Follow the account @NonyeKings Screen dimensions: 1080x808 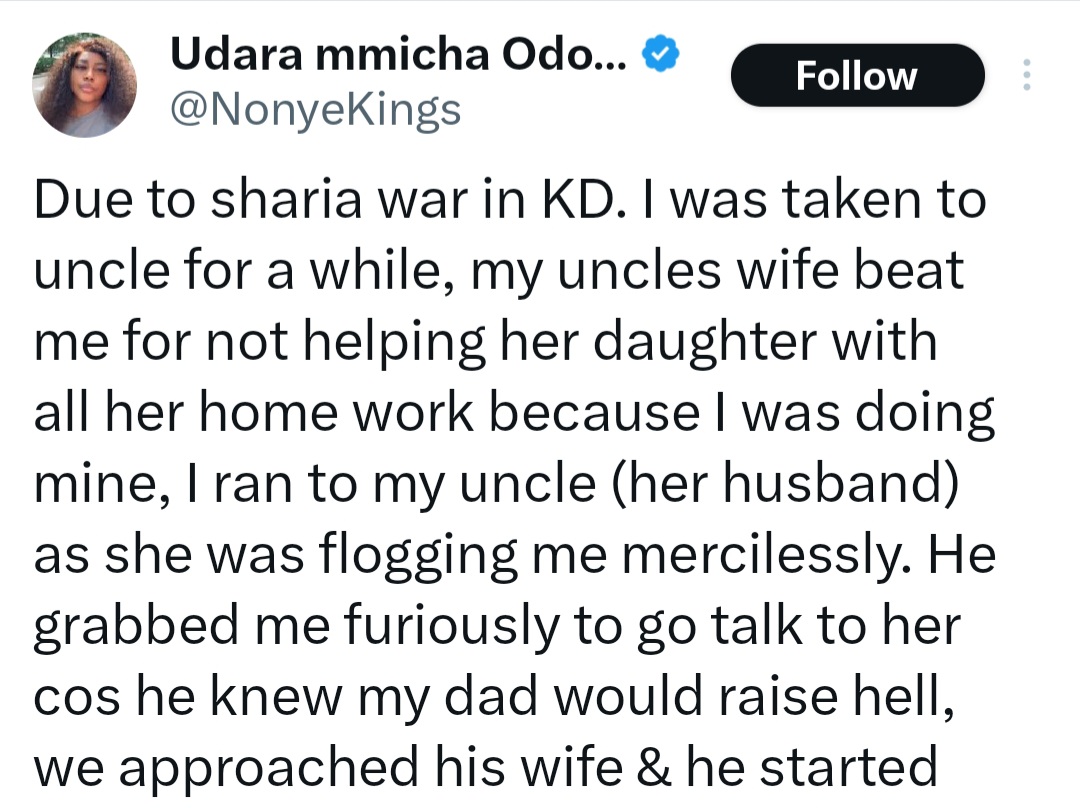(x=857, y=74)
